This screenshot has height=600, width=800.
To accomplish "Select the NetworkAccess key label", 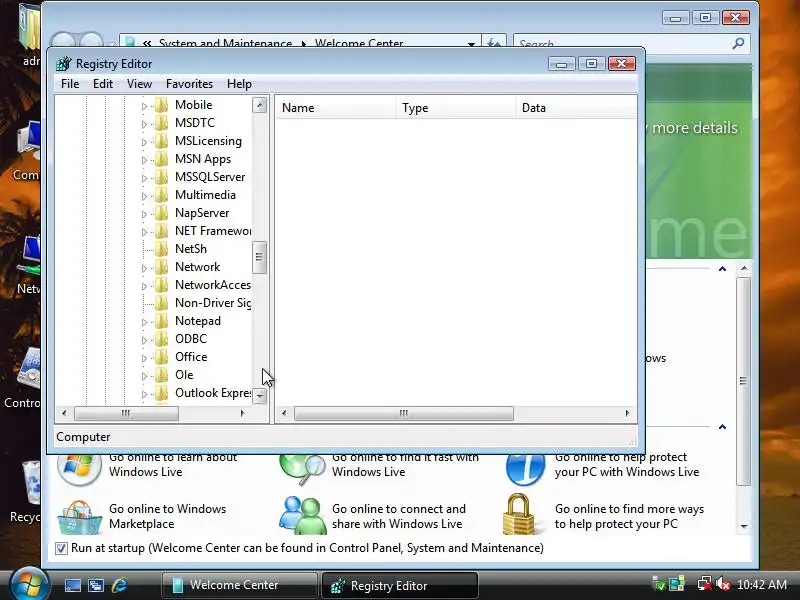I will [213, 285].
